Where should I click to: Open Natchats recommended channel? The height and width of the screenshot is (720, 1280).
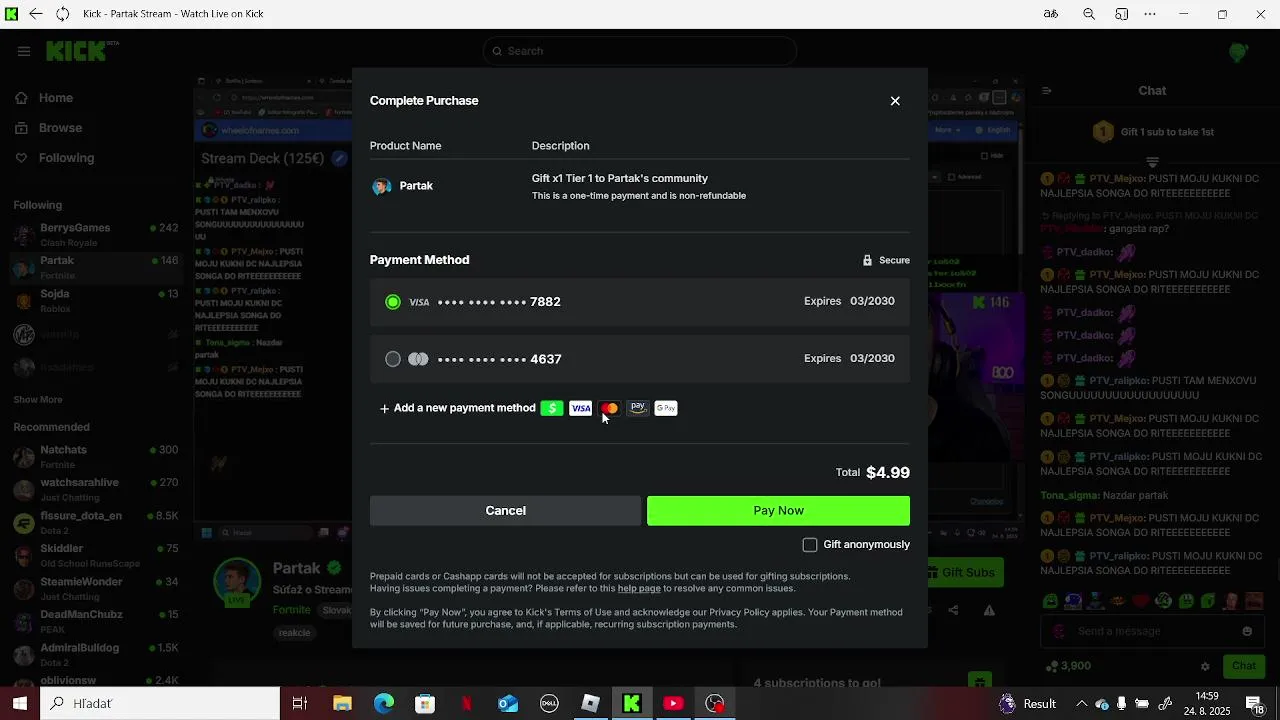click(x=95, y=457)
